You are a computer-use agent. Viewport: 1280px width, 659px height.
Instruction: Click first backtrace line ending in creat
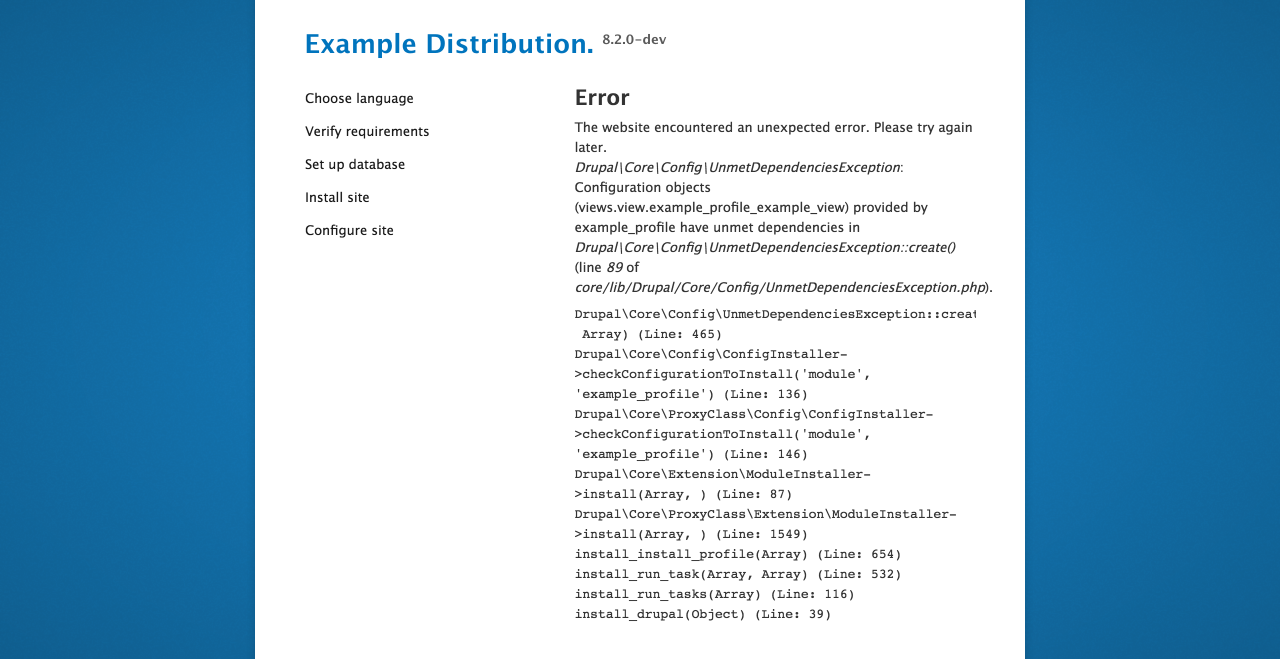[775, 314]
